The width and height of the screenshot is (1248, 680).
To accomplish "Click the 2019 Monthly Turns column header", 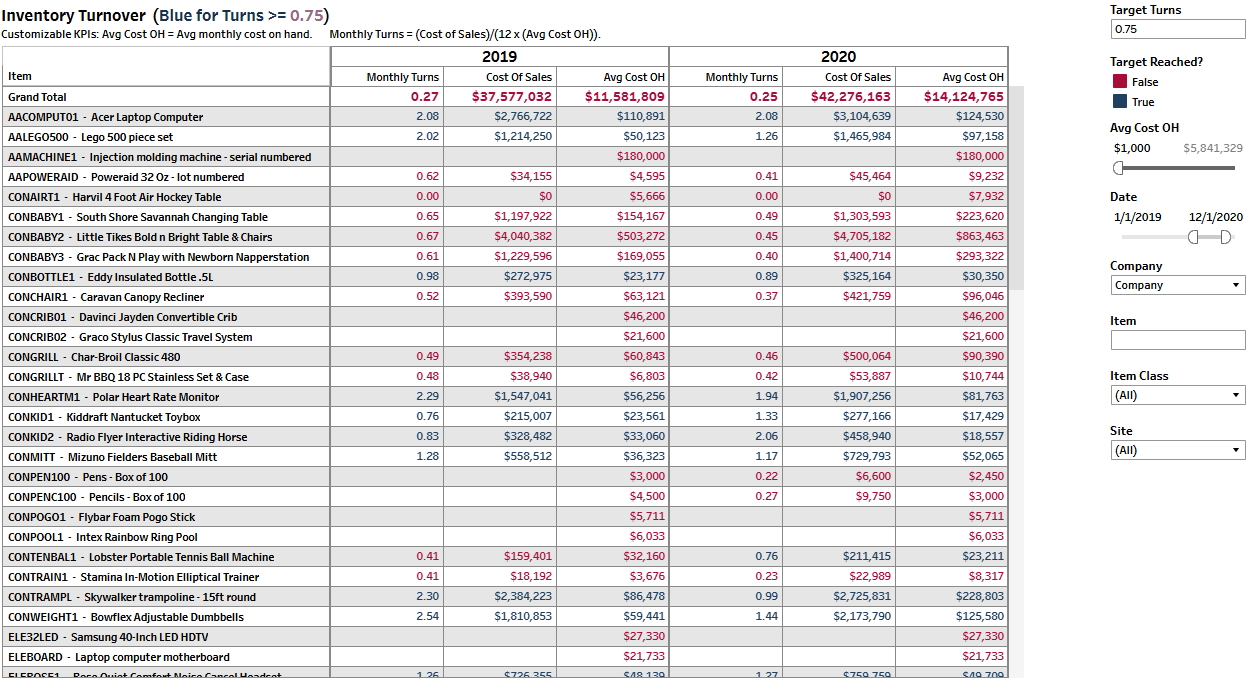I will [402, 77].
